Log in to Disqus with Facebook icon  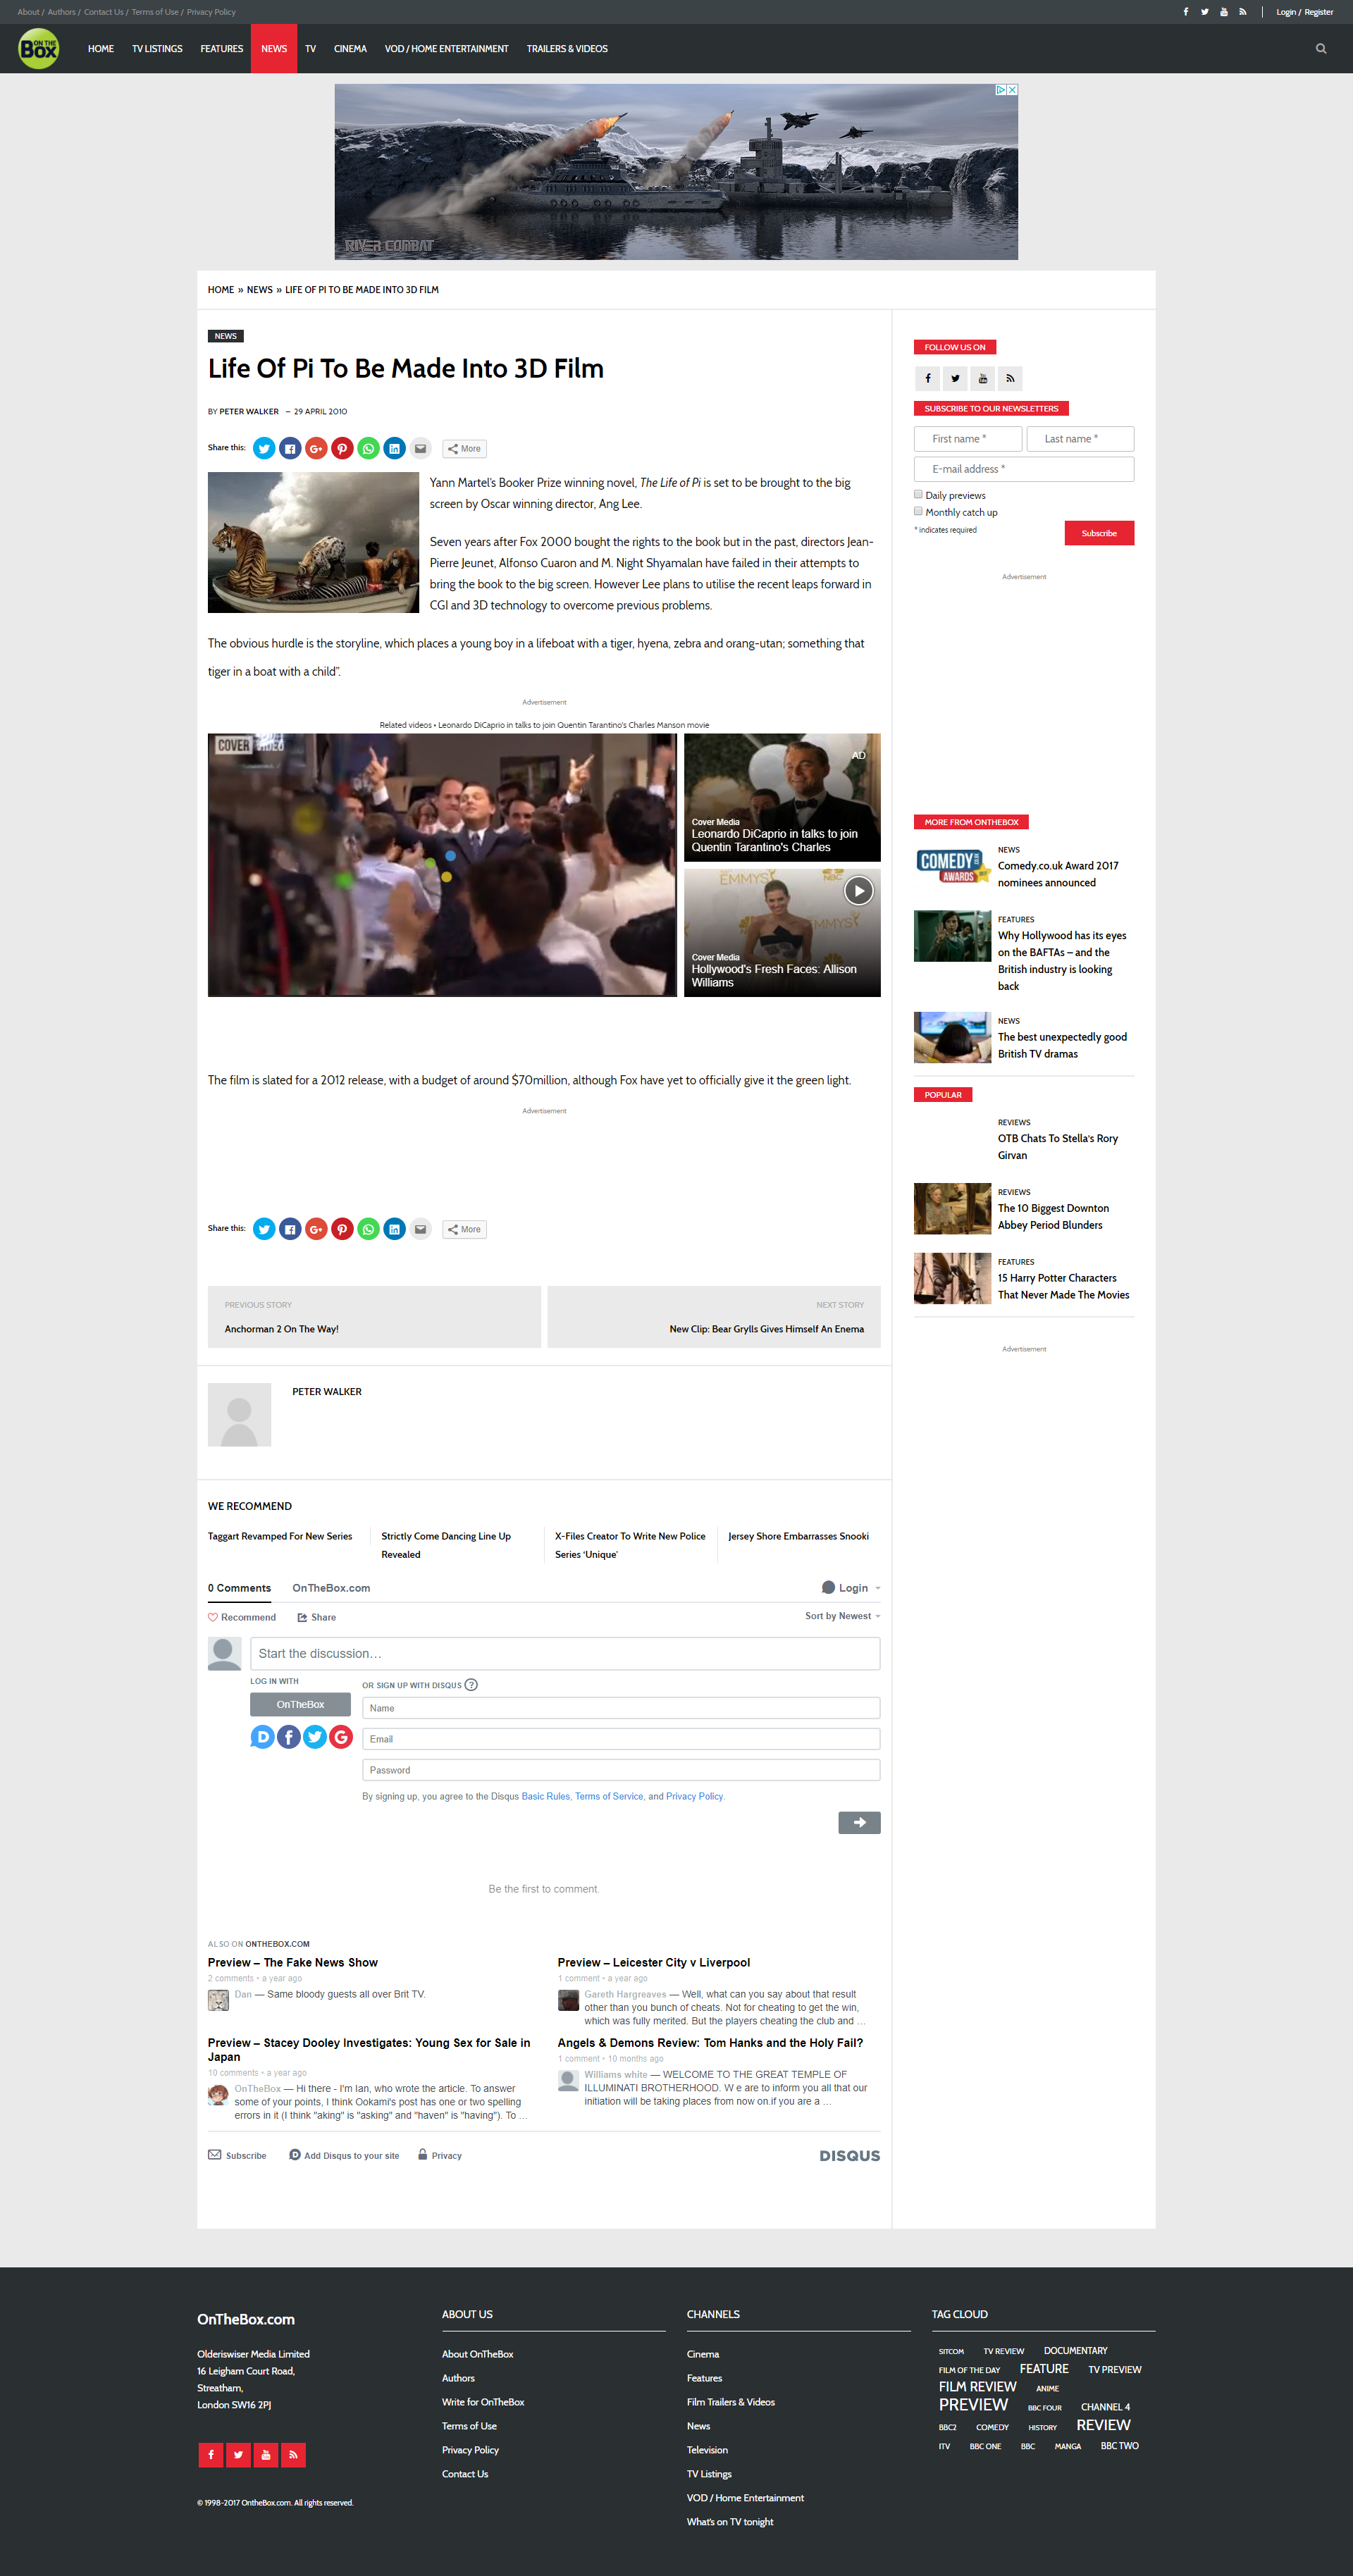click(x=289, y=1737)
